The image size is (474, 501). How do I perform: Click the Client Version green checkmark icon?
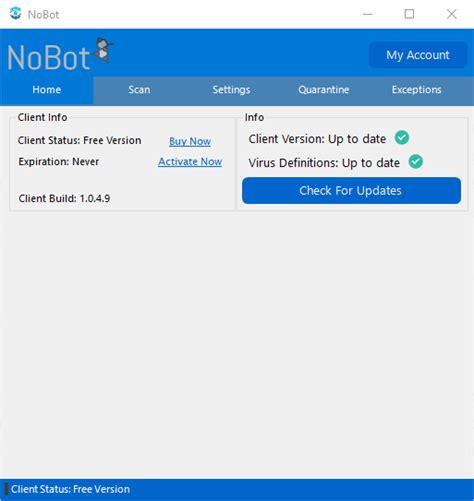(402, 138)
